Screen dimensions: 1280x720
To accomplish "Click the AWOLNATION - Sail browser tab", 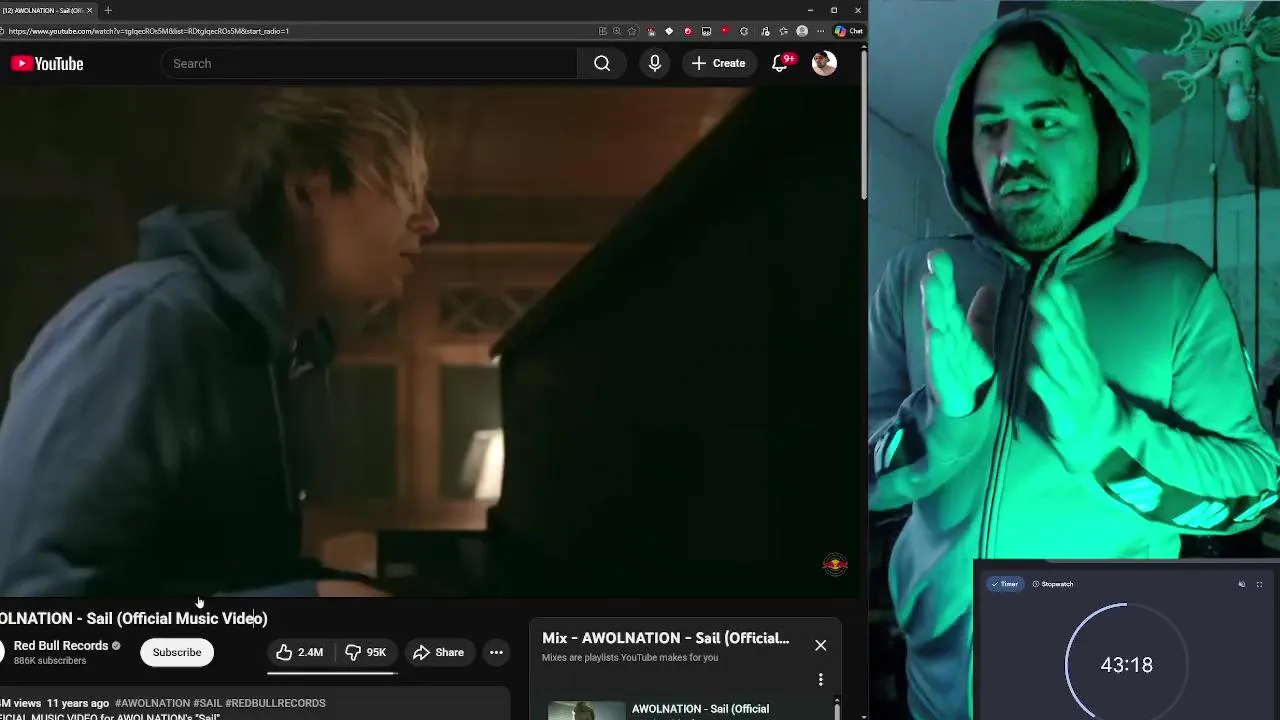I will coord(44,10).
